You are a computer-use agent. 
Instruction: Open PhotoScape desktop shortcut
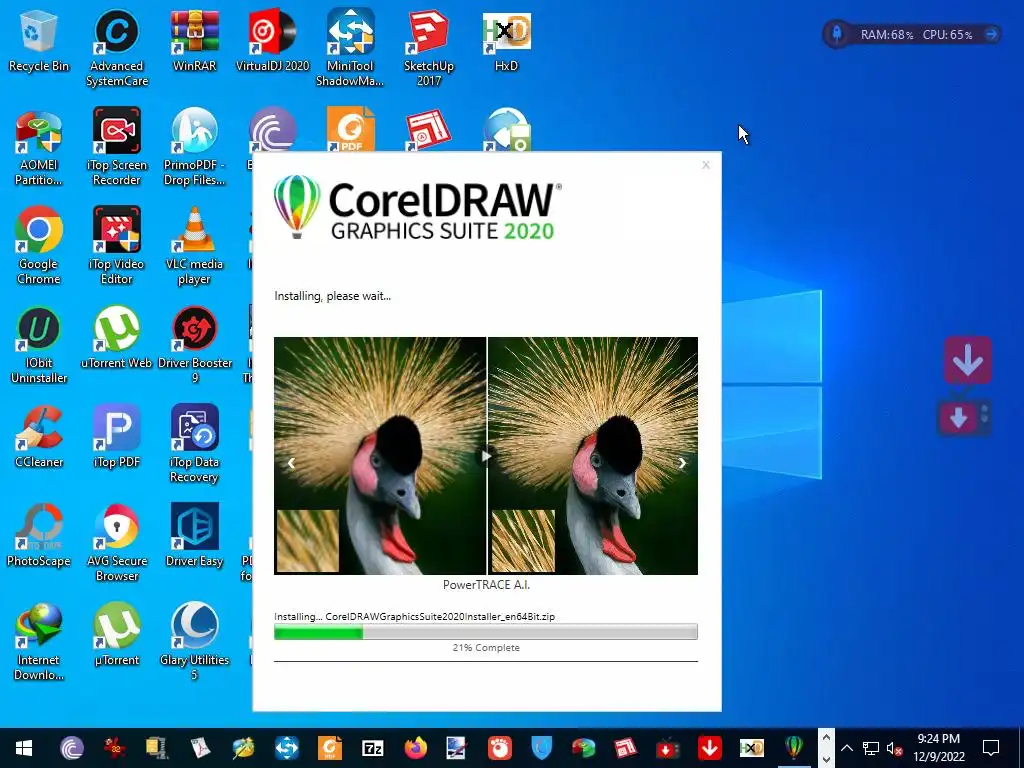(39, 537)
